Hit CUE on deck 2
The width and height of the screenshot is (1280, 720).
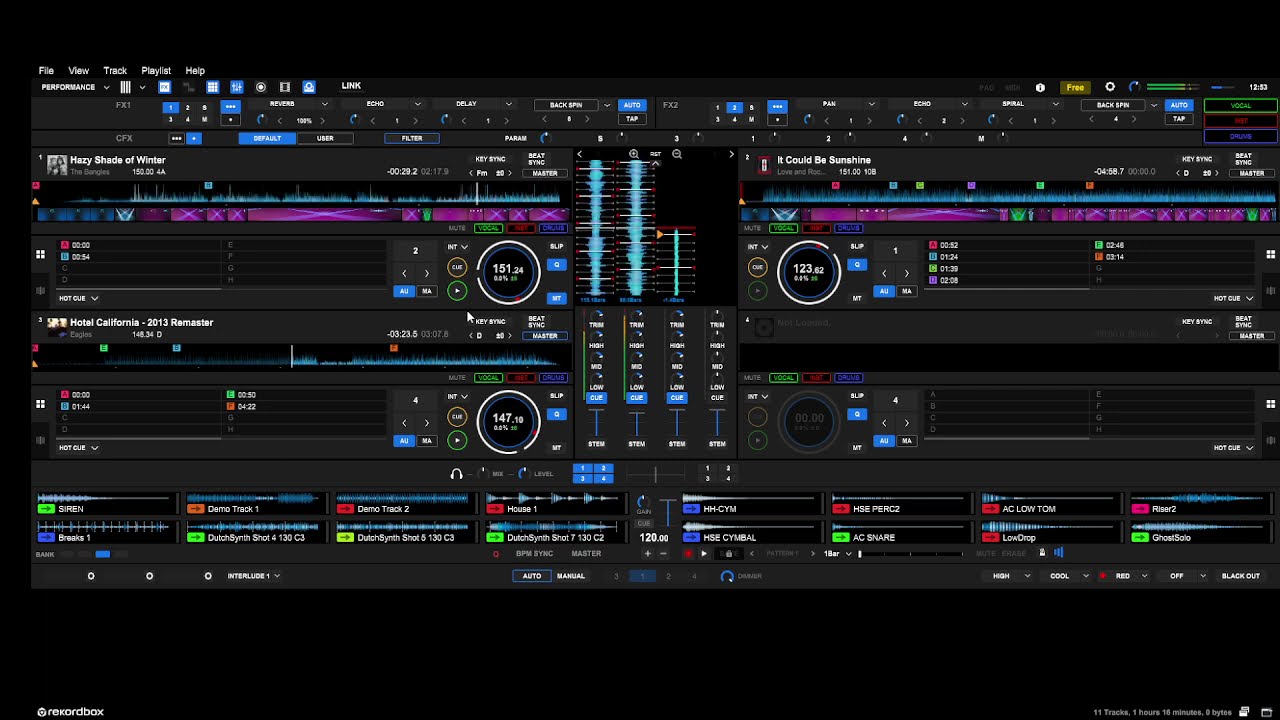[x=757, y=267]
